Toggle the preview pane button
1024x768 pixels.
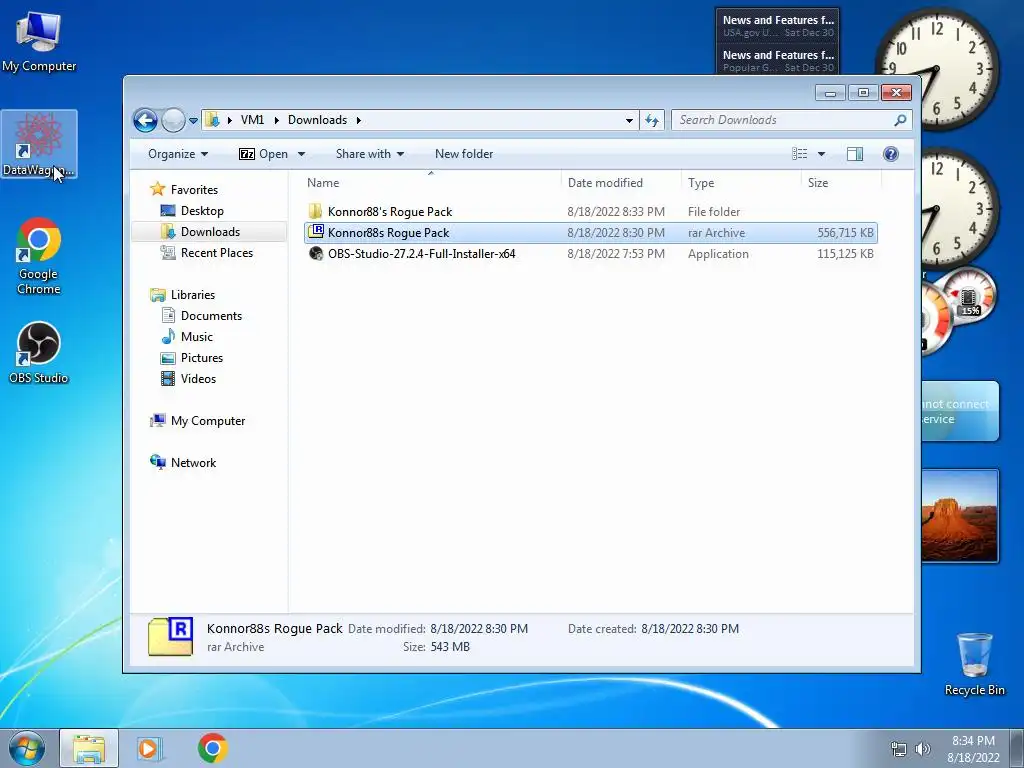854,154
